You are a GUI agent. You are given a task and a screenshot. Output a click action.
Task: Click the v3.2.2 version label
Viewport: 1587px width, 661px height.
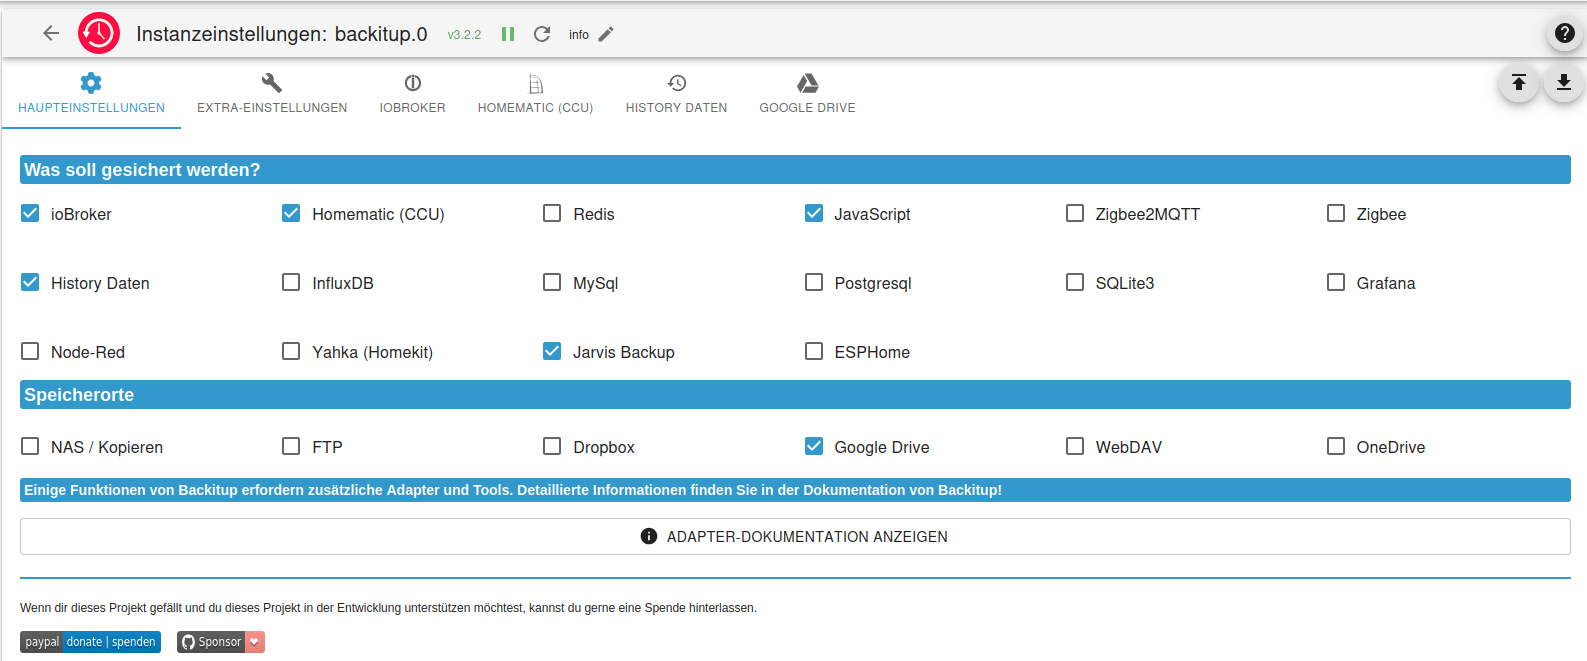pos(464,35)
